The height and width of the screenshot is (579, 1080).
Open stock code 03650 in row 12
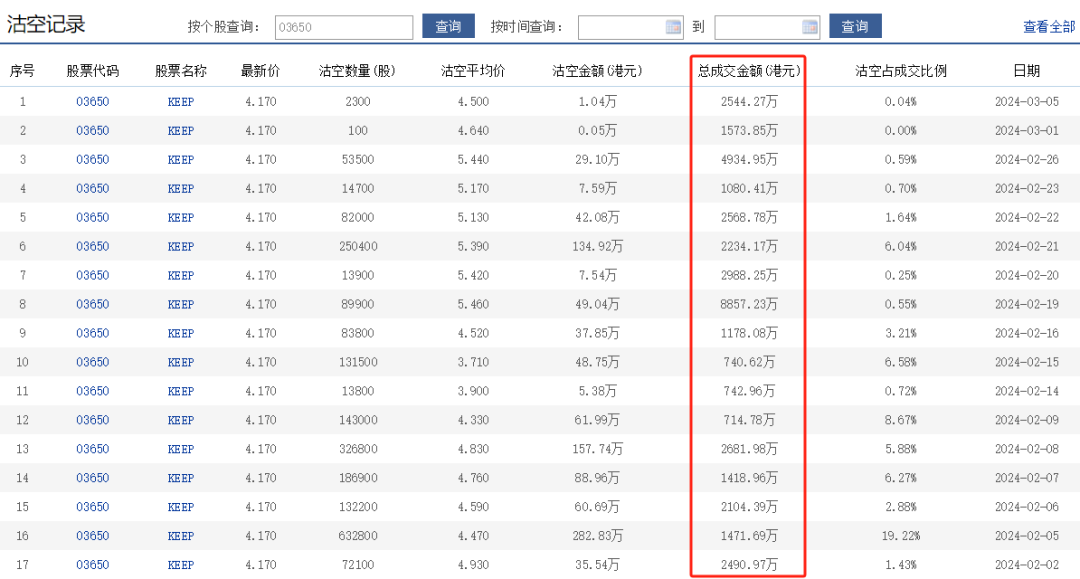click(x=92, y=419)
